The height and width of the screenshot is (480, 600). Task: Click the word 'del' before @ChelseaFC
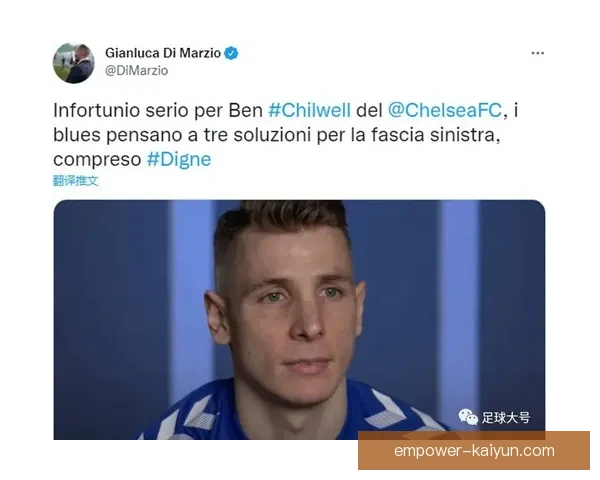[369, 110]
